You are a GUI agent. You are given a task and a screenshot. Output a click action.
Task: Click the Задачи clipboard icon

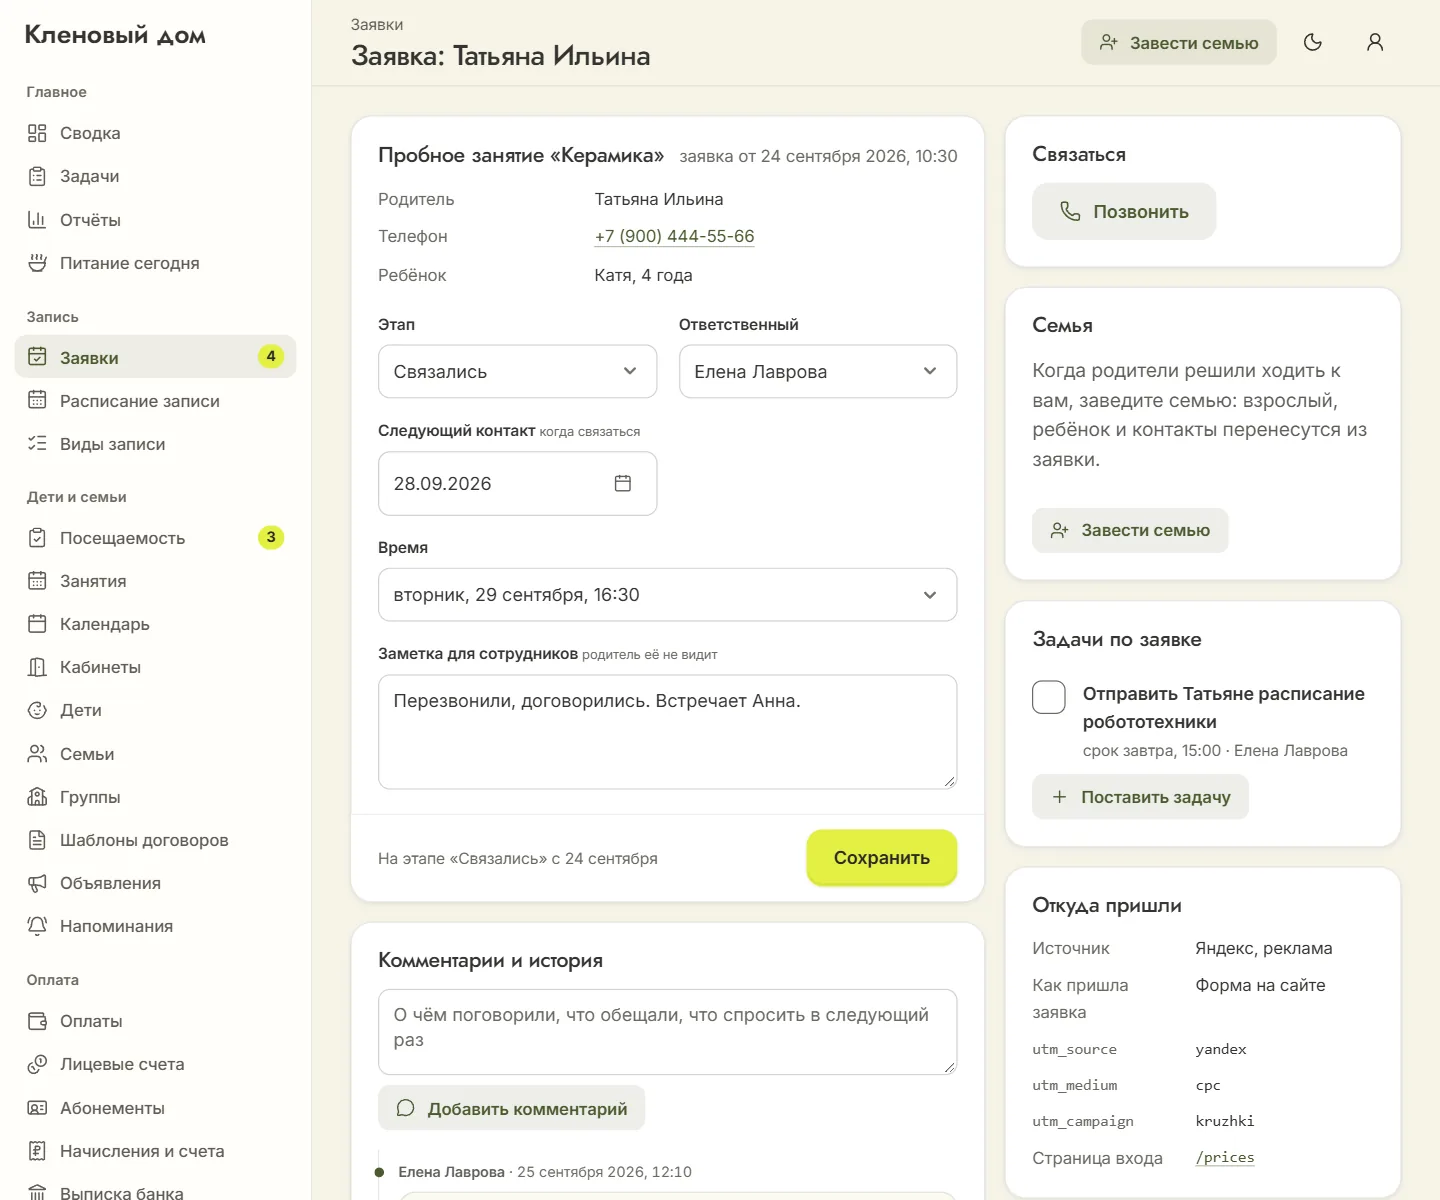(37, 176)
